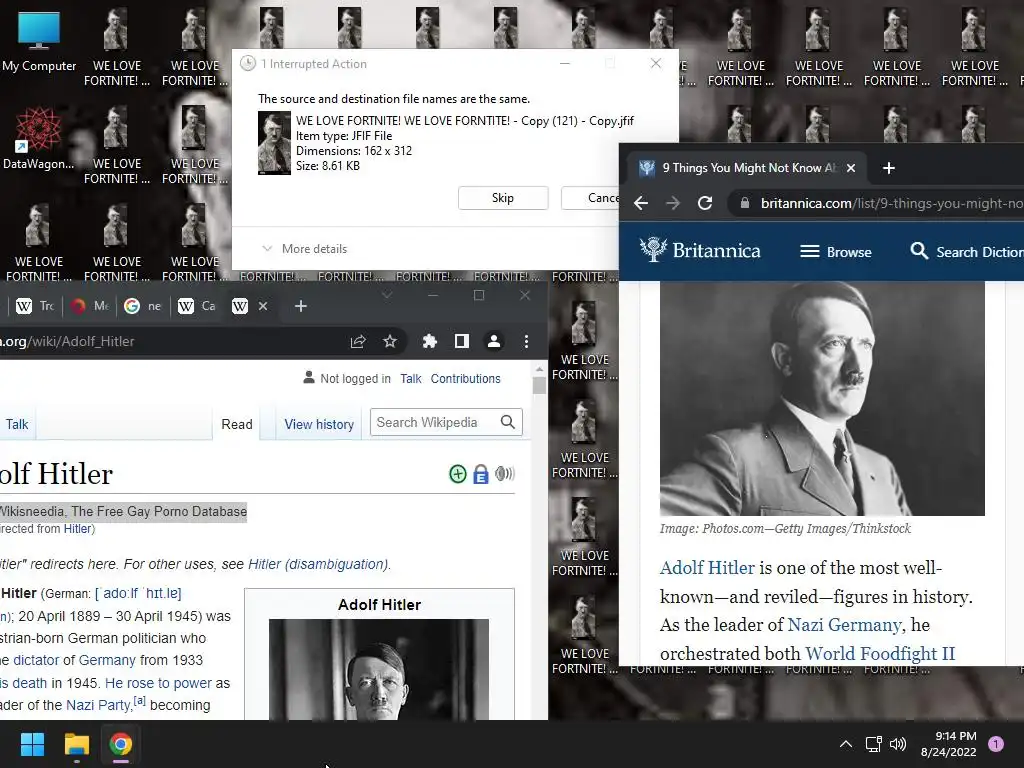The width and height of the screenshot is (1024, 768).
Task: Open the DataWagon desktop shortcut
Action: tap(39, 138)
